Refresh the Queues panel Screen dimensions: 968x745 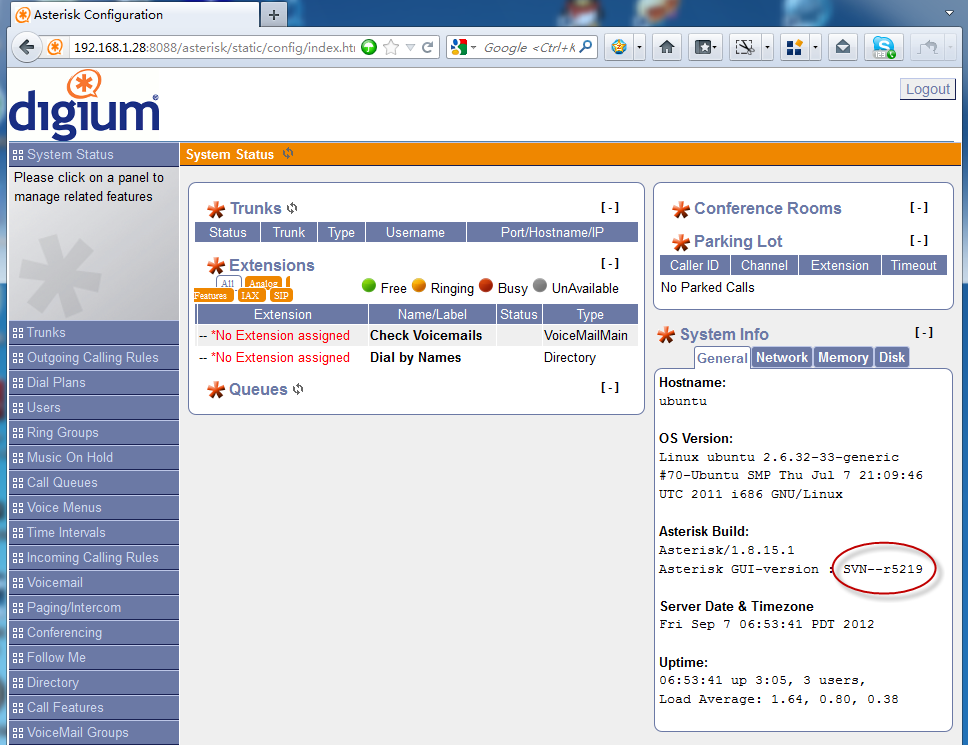coord(298,389)
